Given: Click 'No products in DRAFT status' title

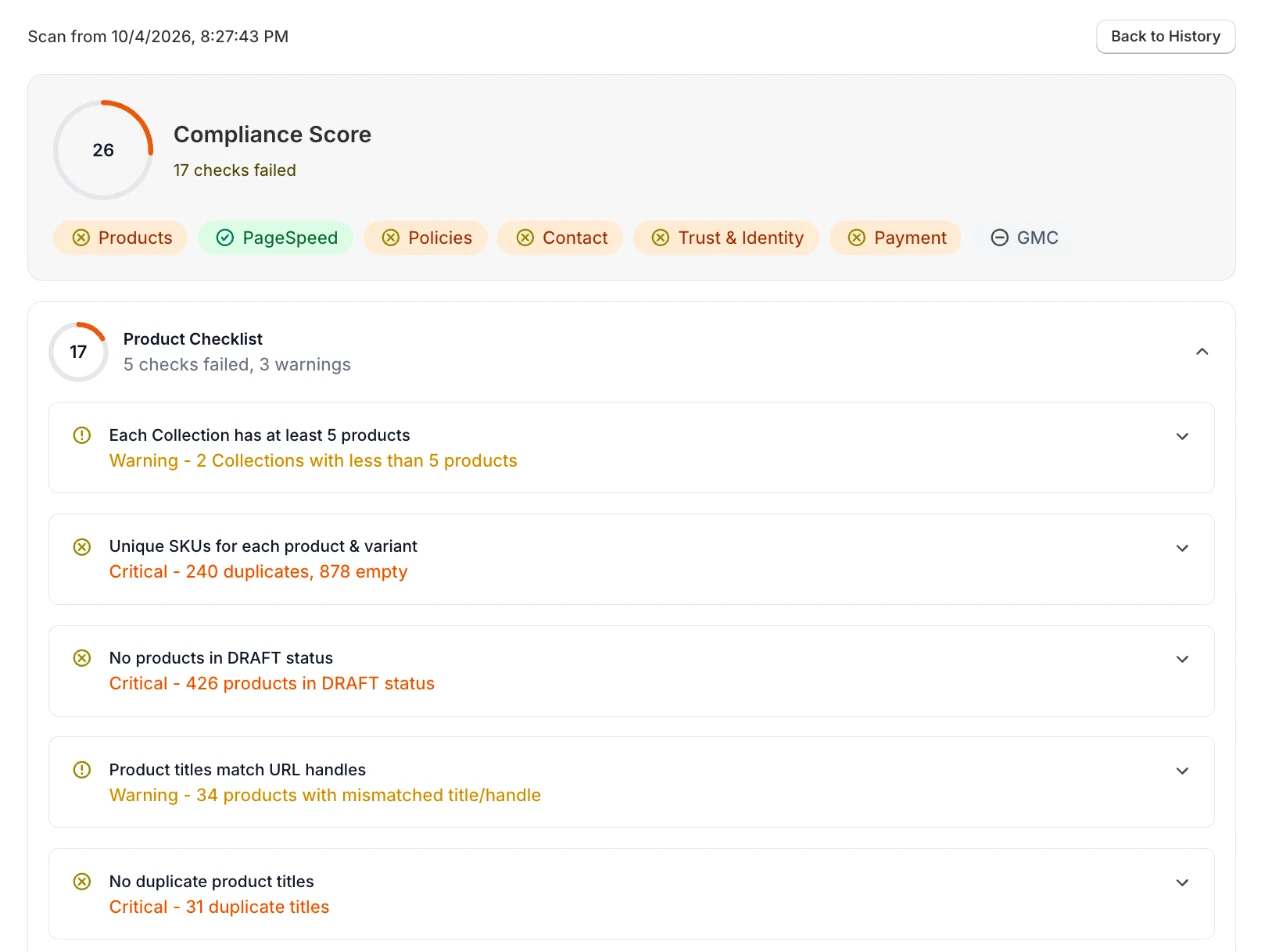Looking at the screenshot, I should coord(221,658).
